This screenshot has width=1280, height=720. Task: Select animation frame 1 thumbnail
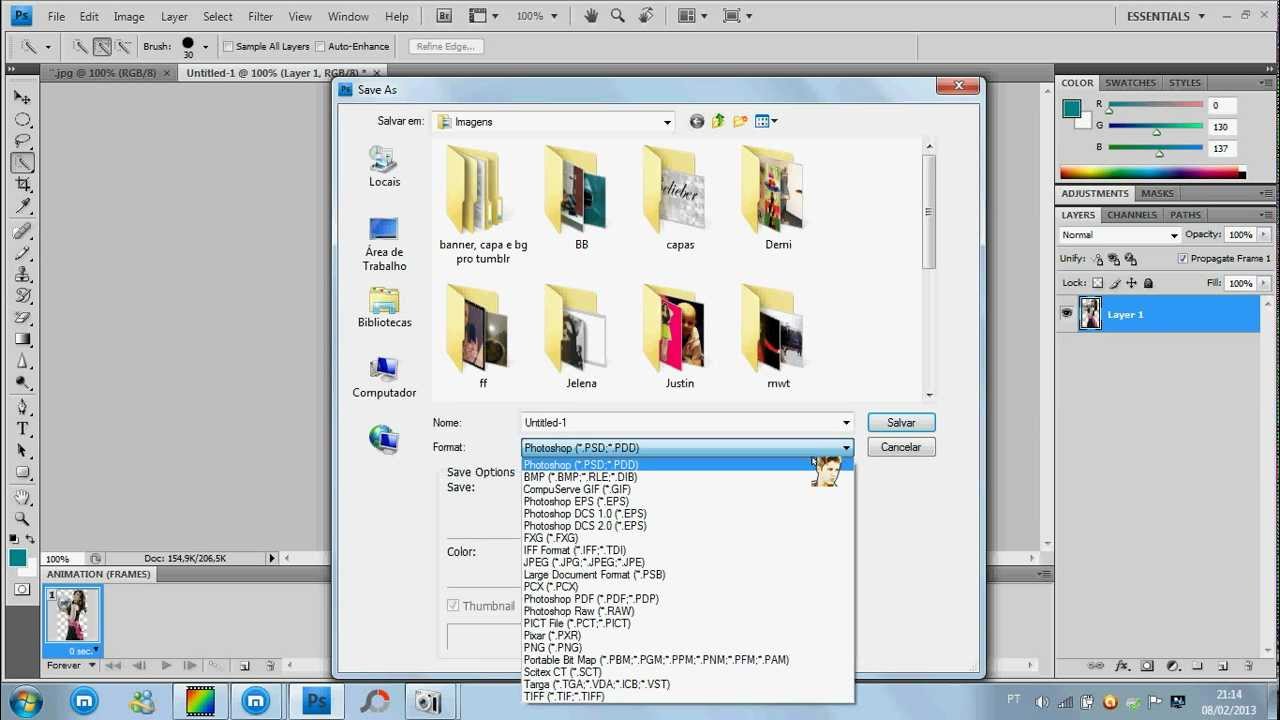tap(73, 614)
